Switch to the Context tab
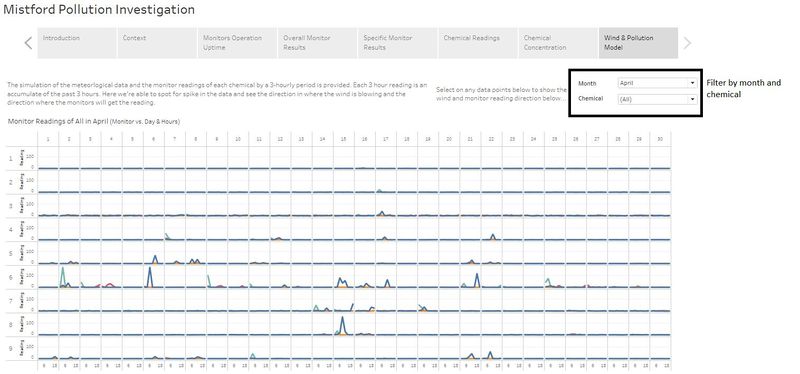Screen dimensions: 800x374 (157, 43)
